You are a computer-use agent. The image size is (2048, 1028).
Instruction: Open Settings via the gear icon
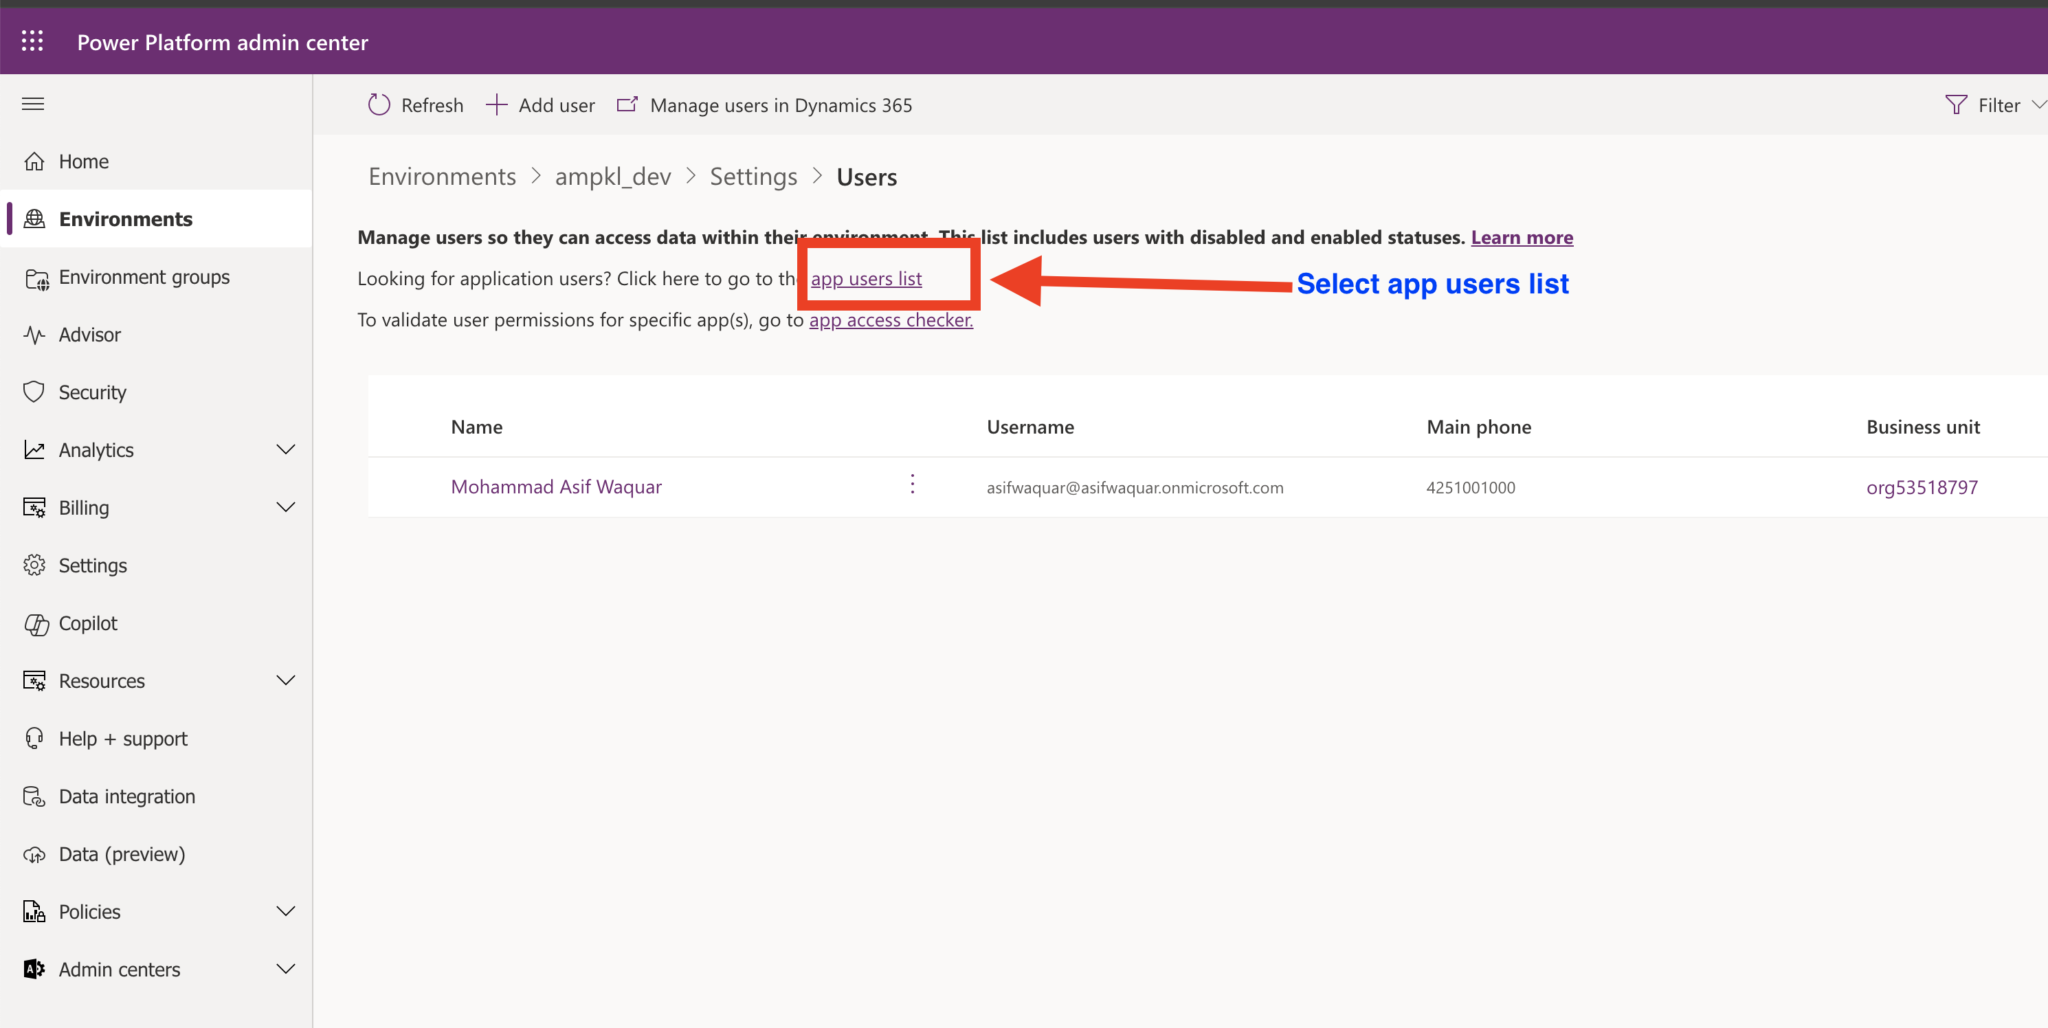pos(34,564)
